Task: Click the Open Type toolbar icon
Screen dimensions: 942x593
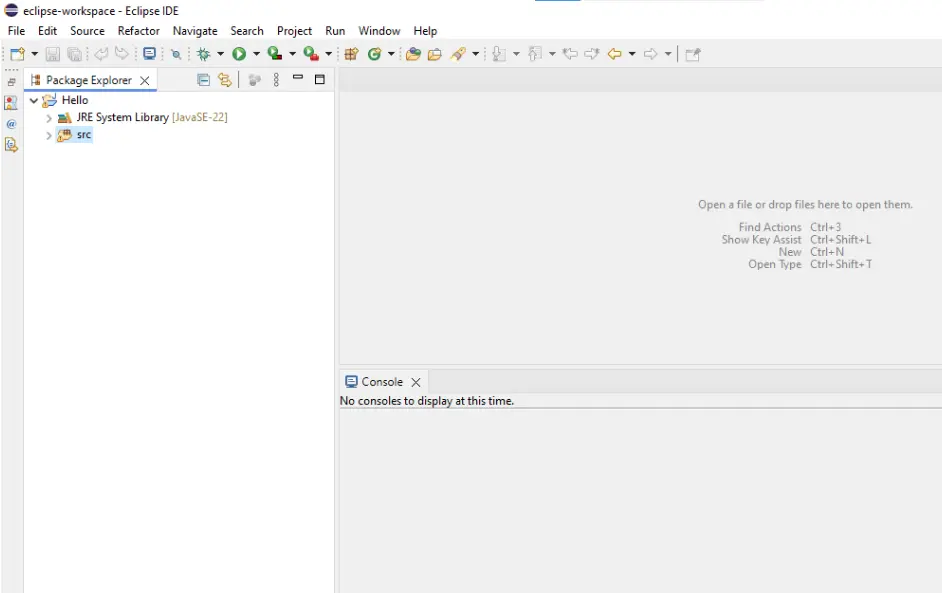Action: pyautogui.click(x=413, y=54)
